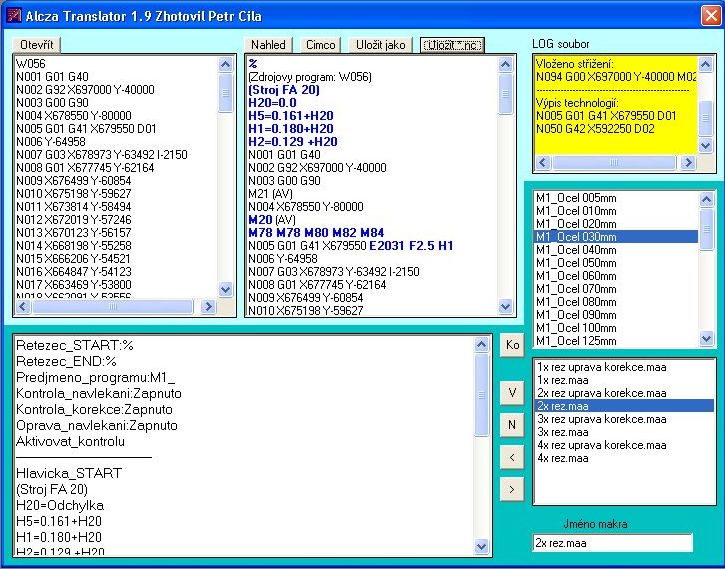
Task: Click into the Jméno makra input field
Action: coord(613,543)
